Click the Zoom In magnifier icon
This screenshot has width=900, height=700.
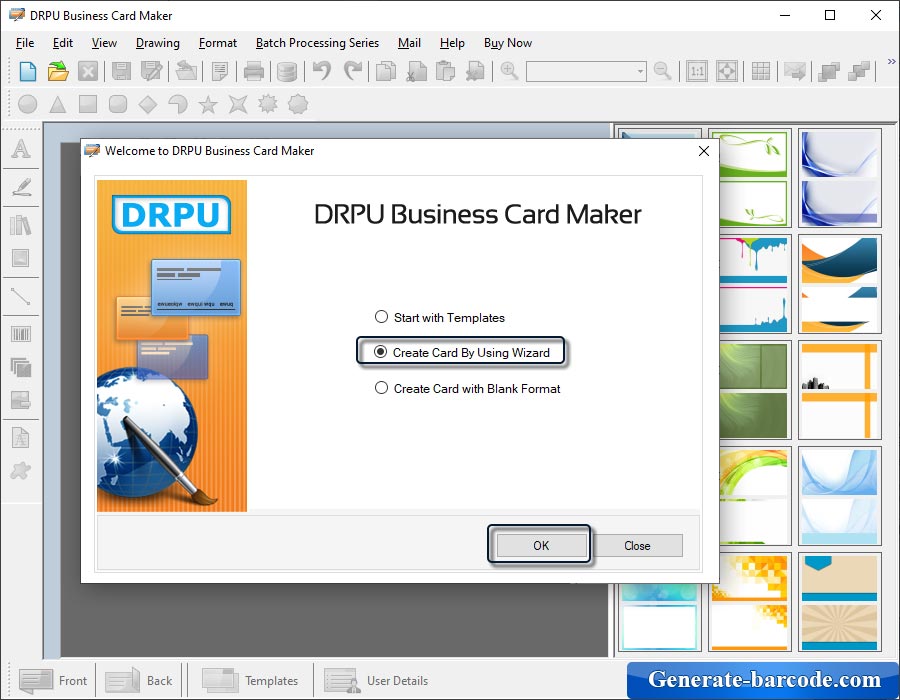coord(509,72)
